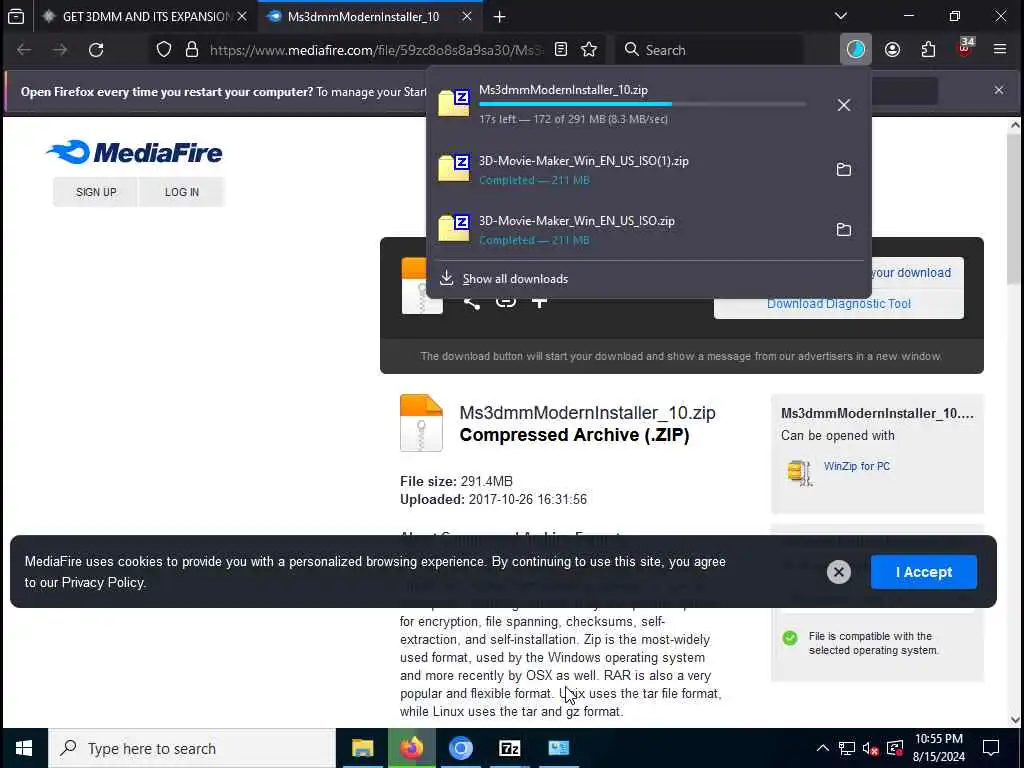Image resolution: width=1024 pixels, height=768 pixels.
Task: Click the Firefox account icon
Action: [892, 50]
